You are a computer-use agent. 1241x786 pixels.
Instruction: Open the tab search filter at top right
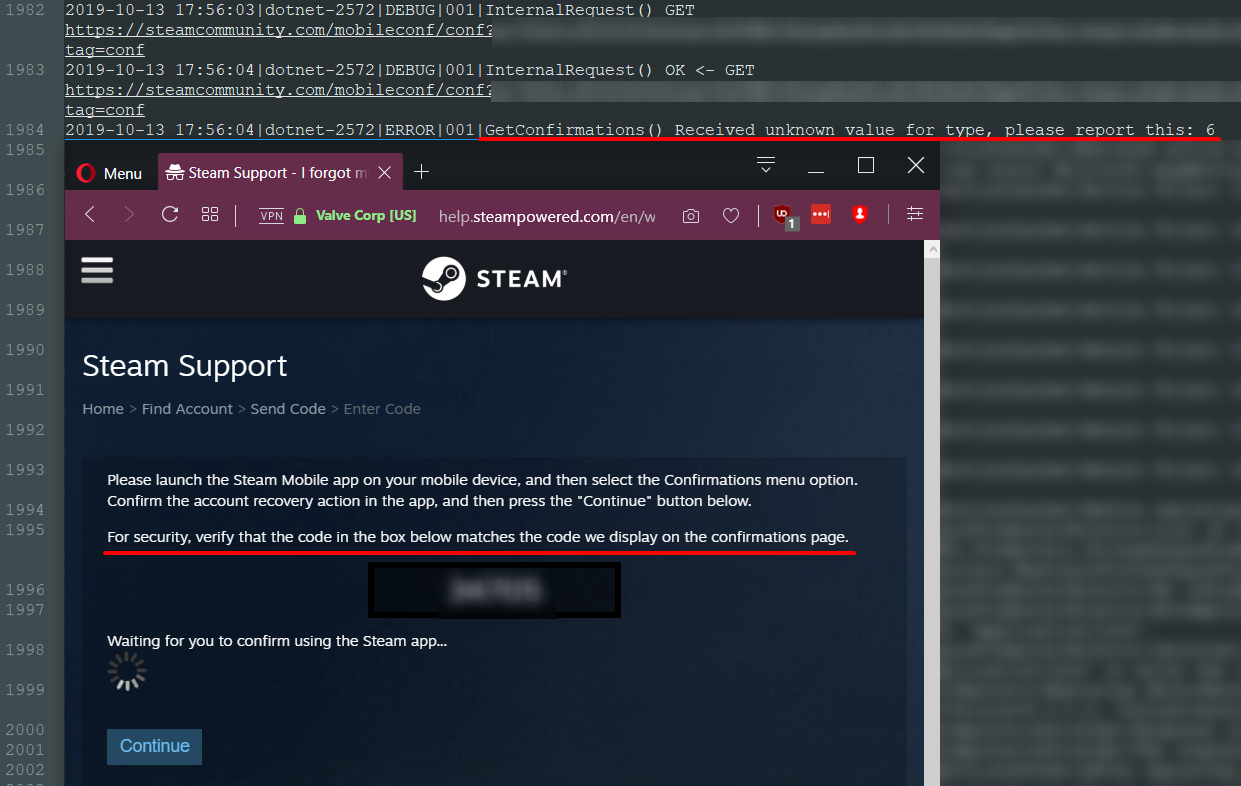(765, 164)
